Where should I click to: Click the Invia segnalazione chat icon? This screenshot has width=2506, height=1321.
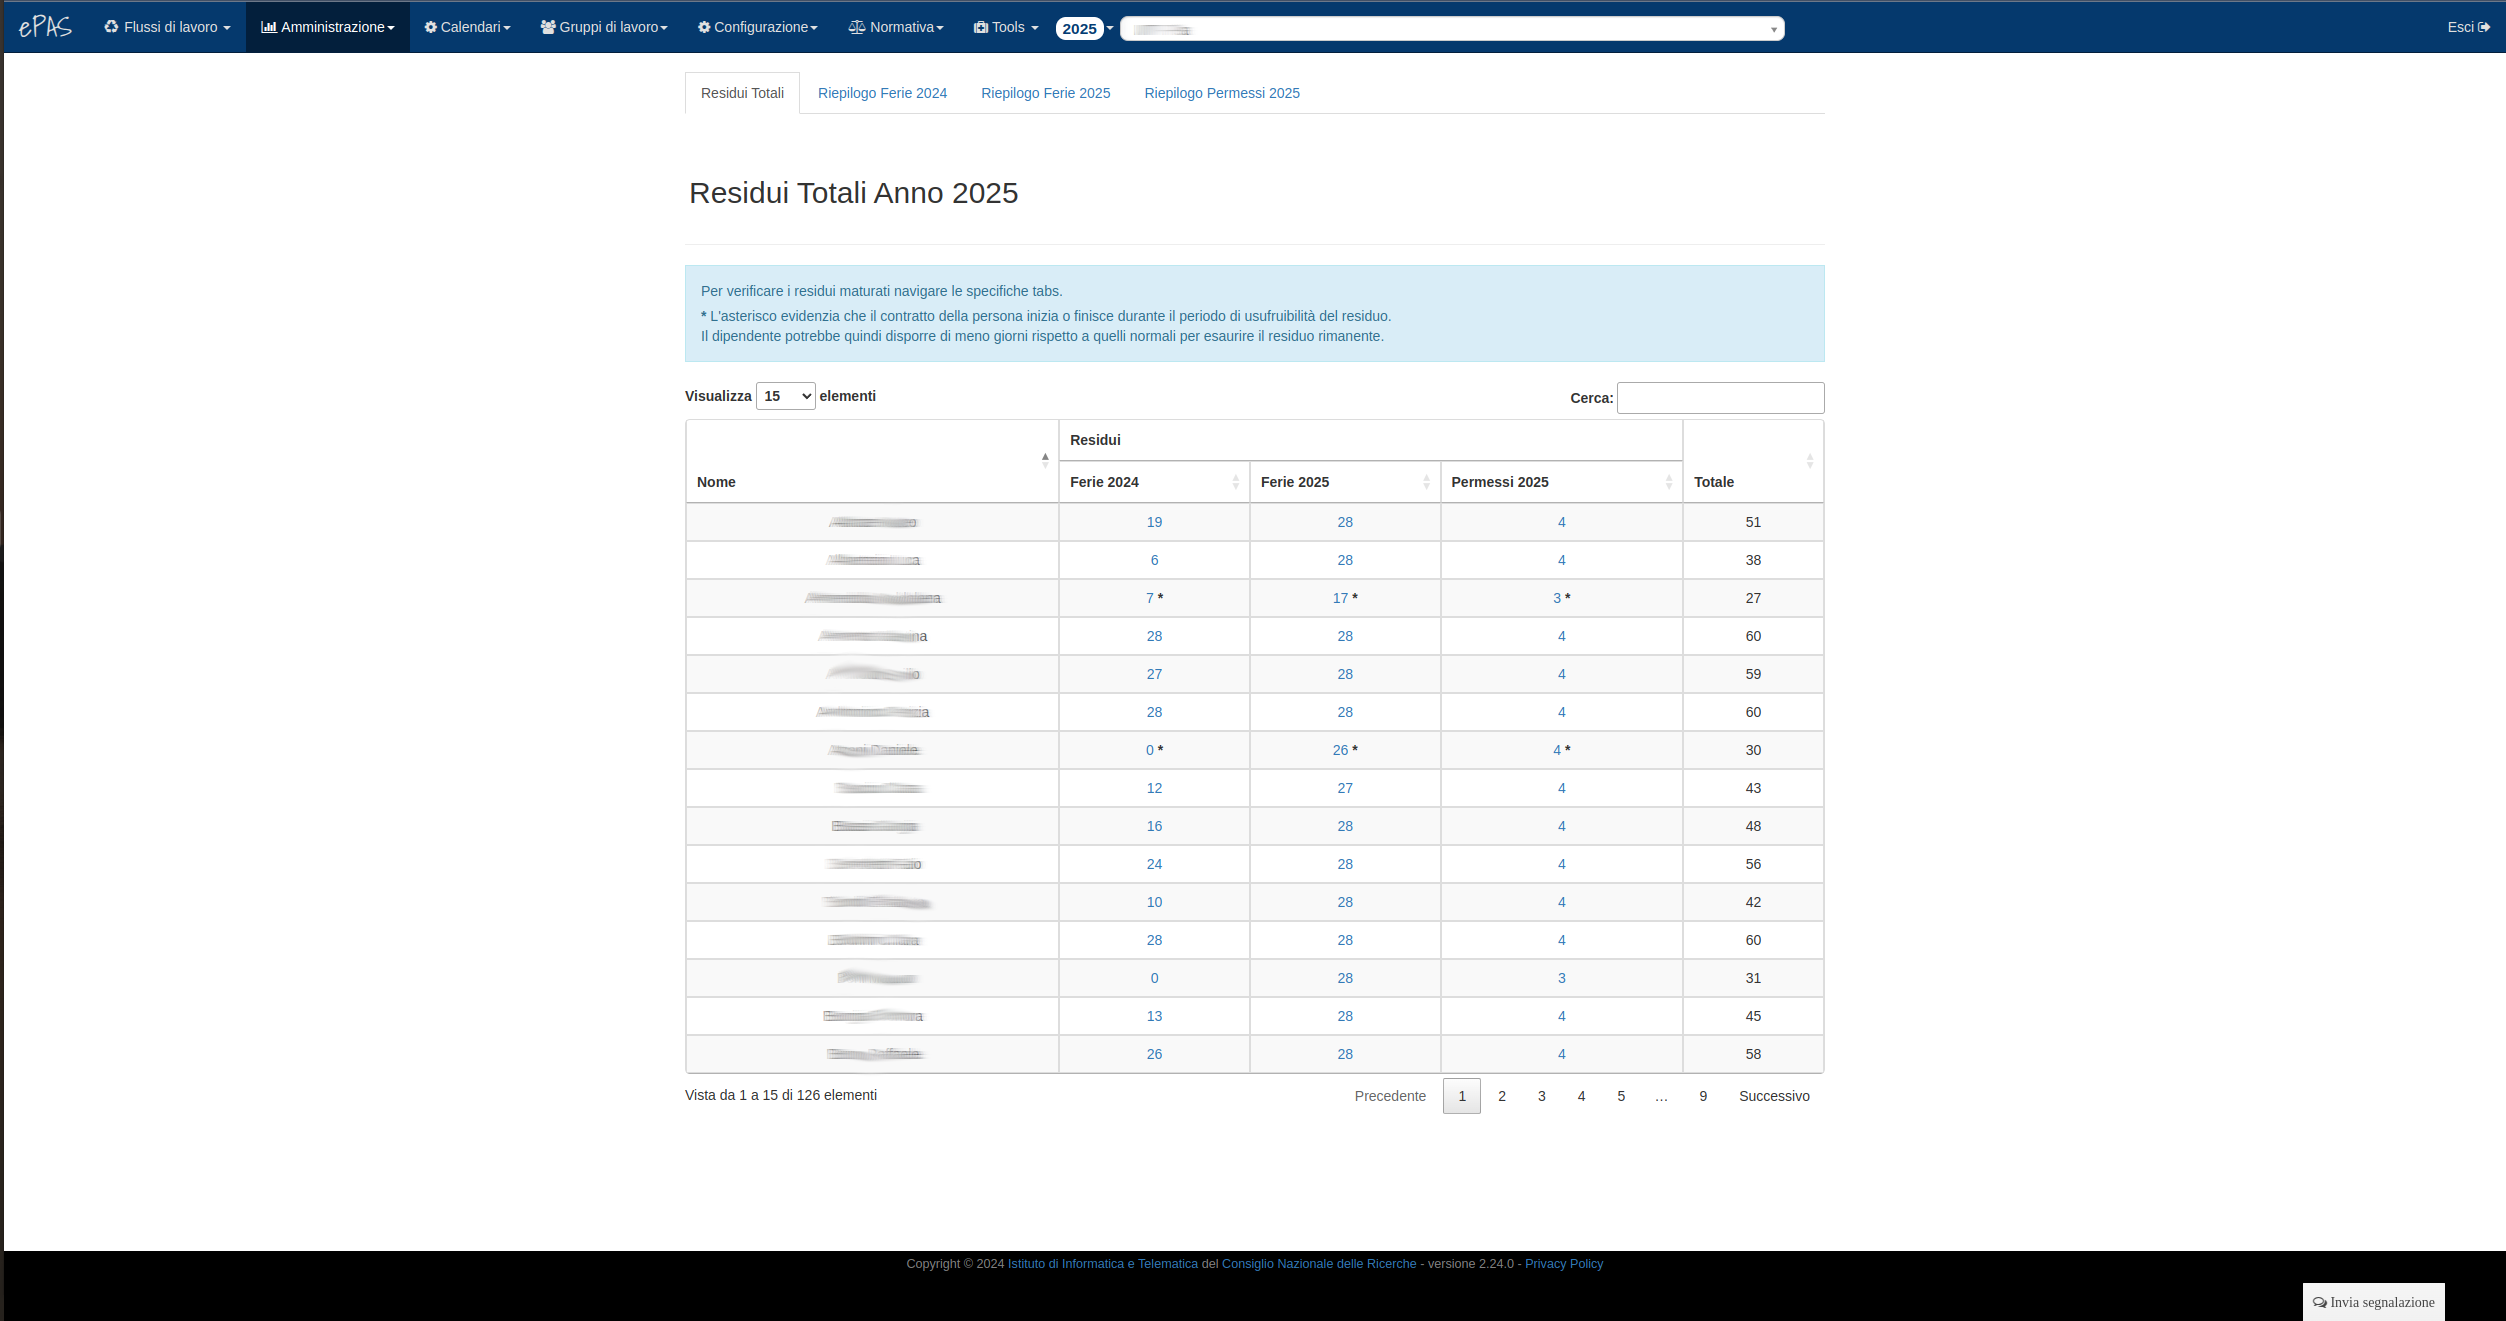[x=2319, y=1302]
